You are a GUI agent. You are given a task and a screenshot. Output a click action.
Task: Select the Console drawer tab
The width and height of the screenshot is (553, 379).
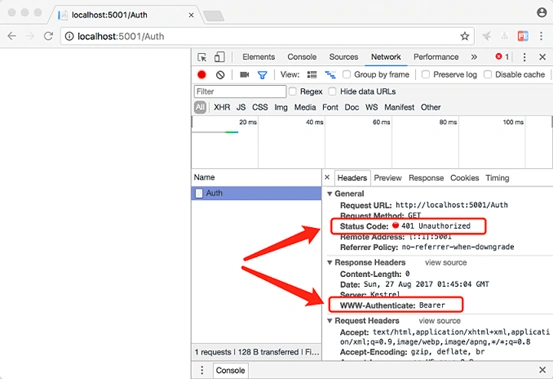(230, 370)
